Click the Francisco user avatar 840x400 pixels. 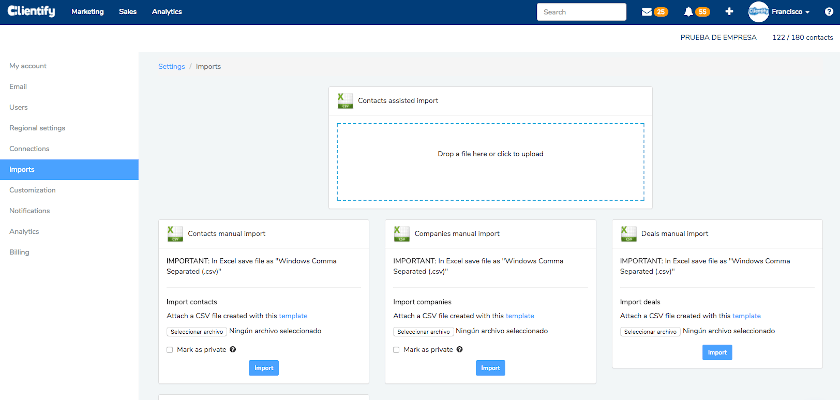(x=759, y=12)
